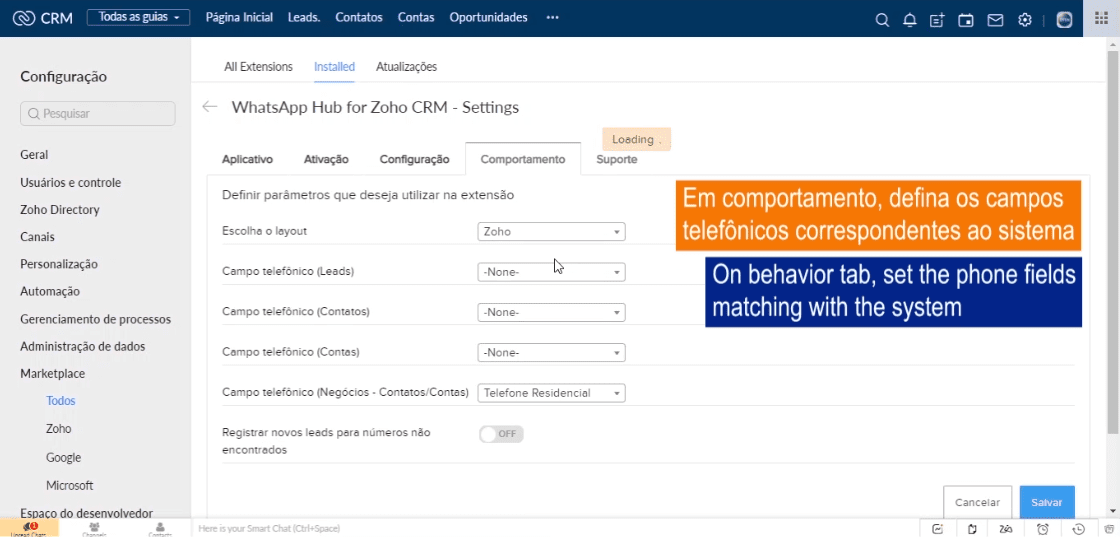Open the search icon in top bar
This screenshot has height=537, width=1120.
881,19
